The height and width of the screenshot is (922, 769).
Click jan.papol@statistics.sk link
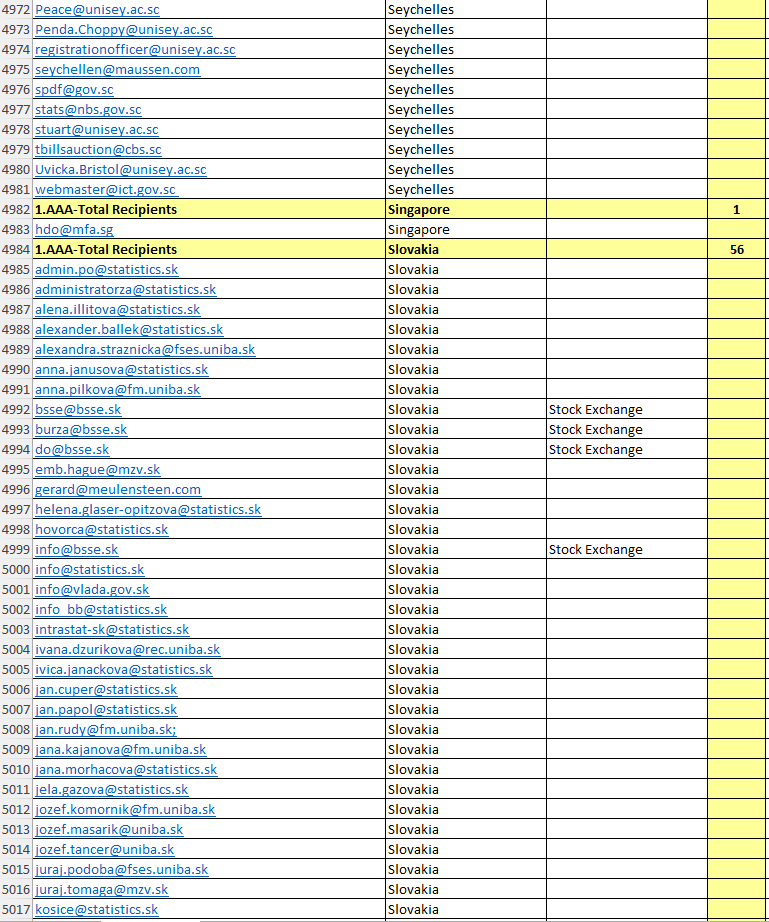click(x=106, y=709)
